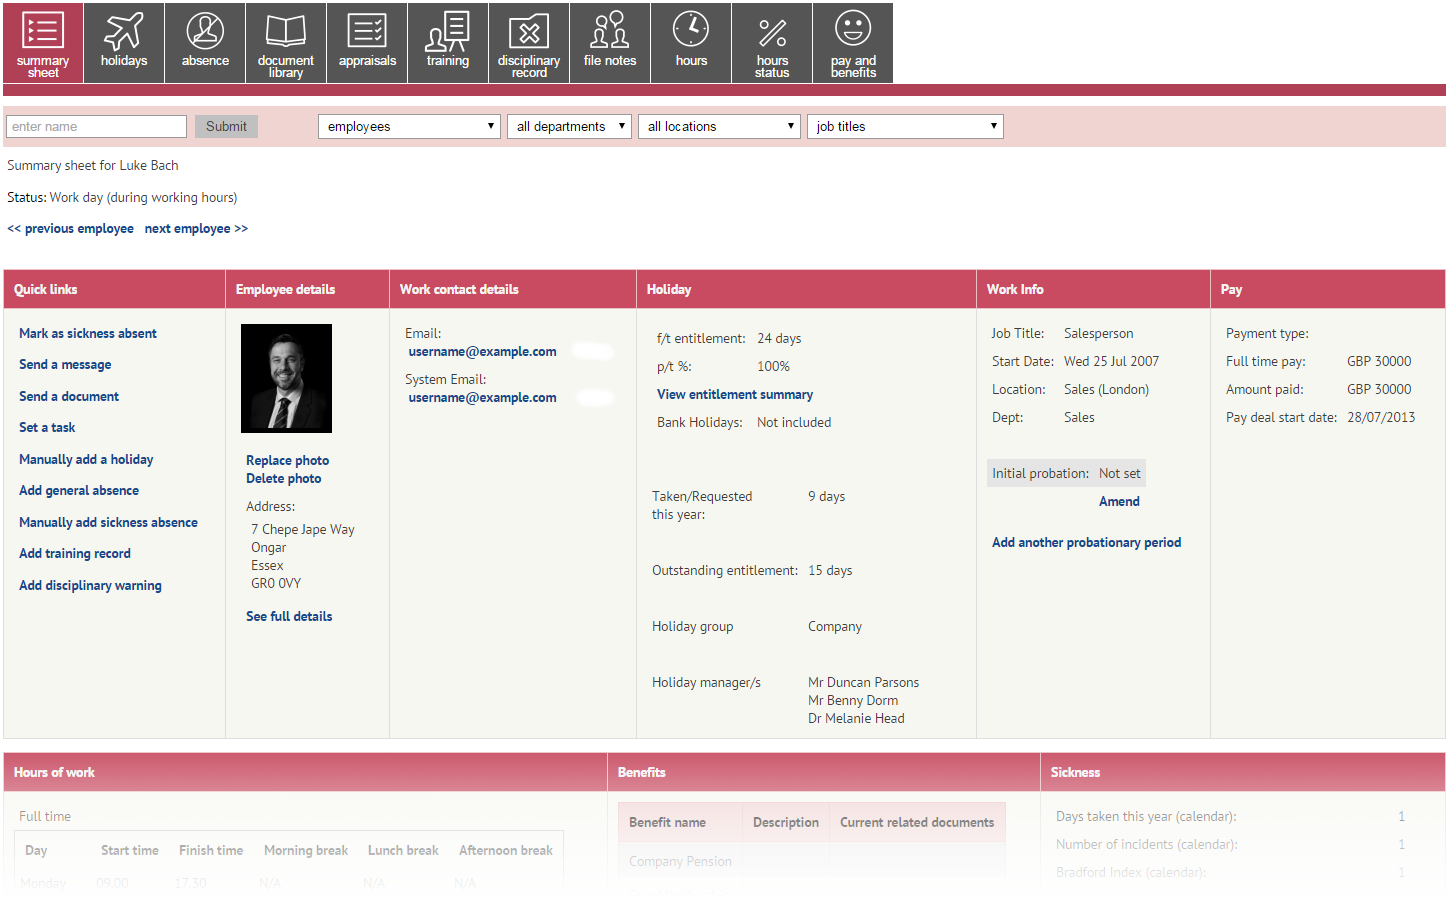Select the pay and benefits smiley icon
The image size is (1449, 897).
(852, 42)
